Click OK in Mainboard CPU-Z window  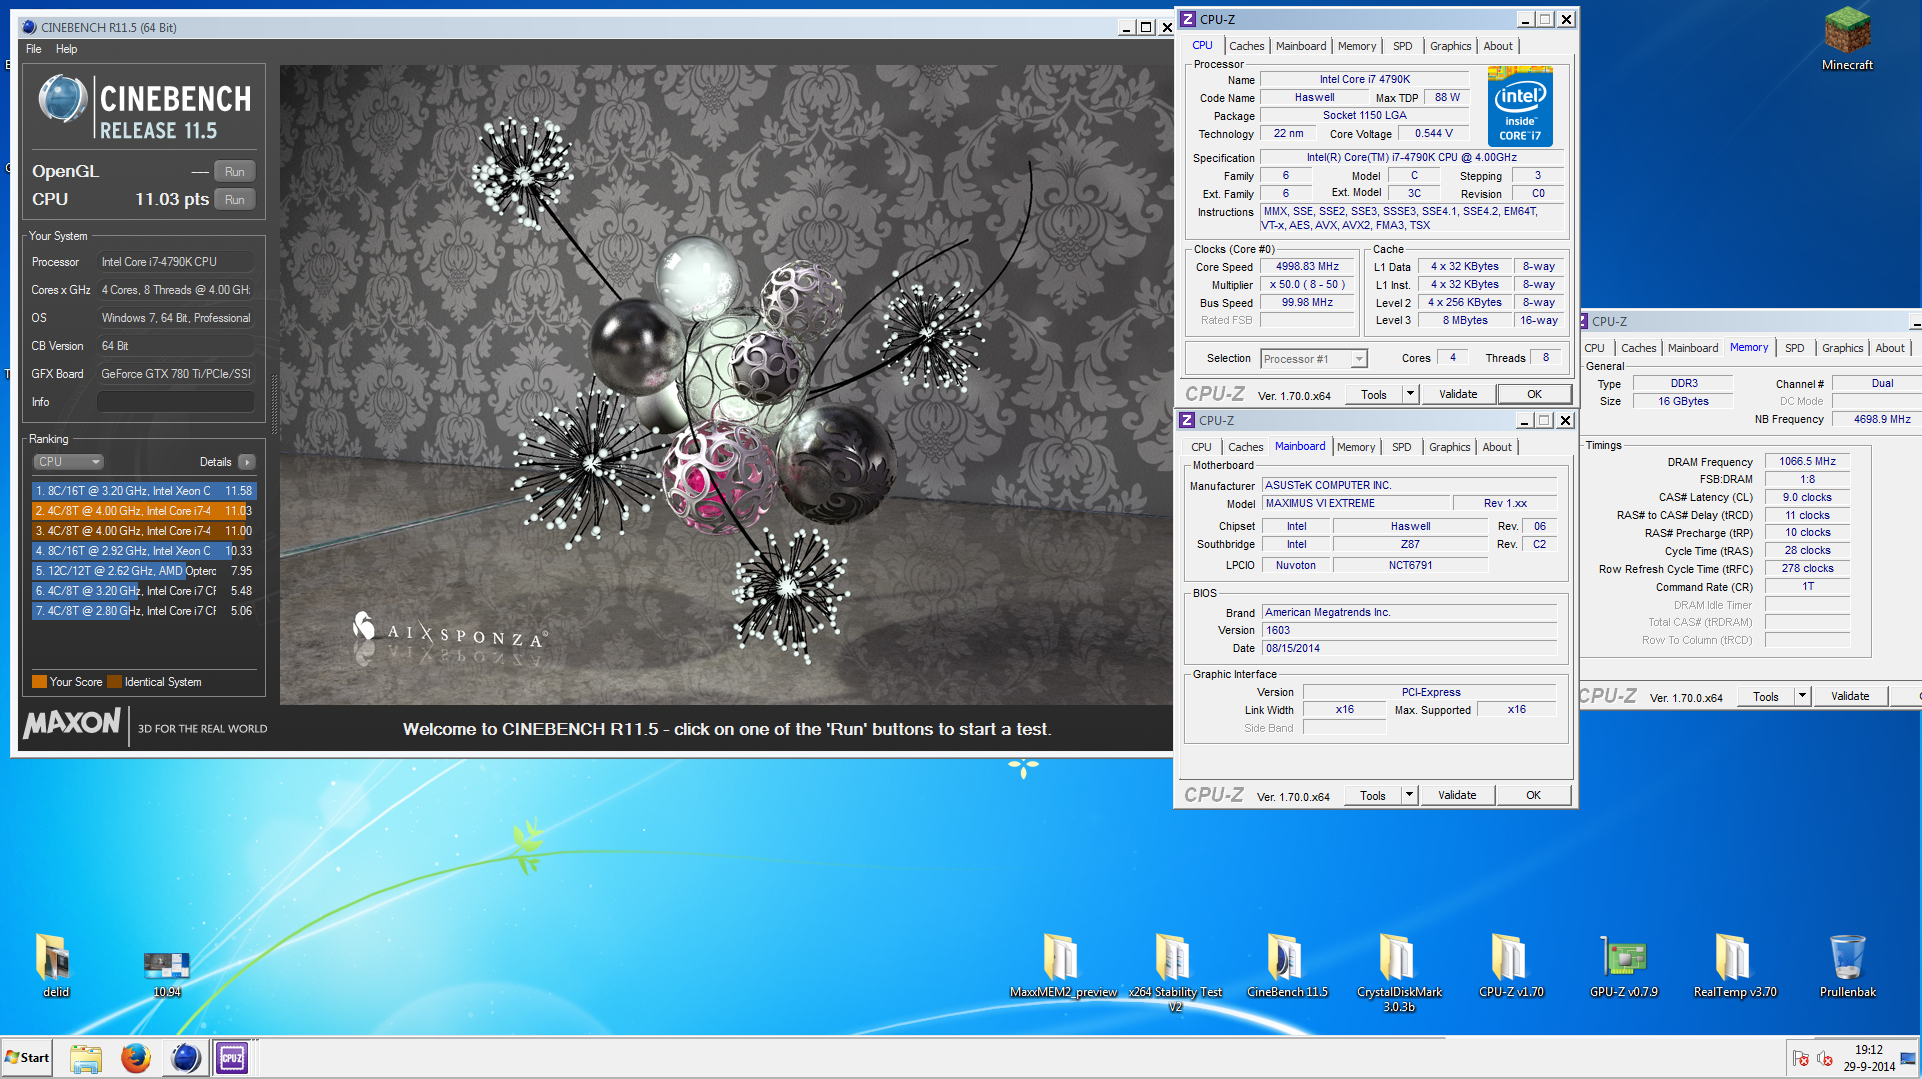[1533, 795]
